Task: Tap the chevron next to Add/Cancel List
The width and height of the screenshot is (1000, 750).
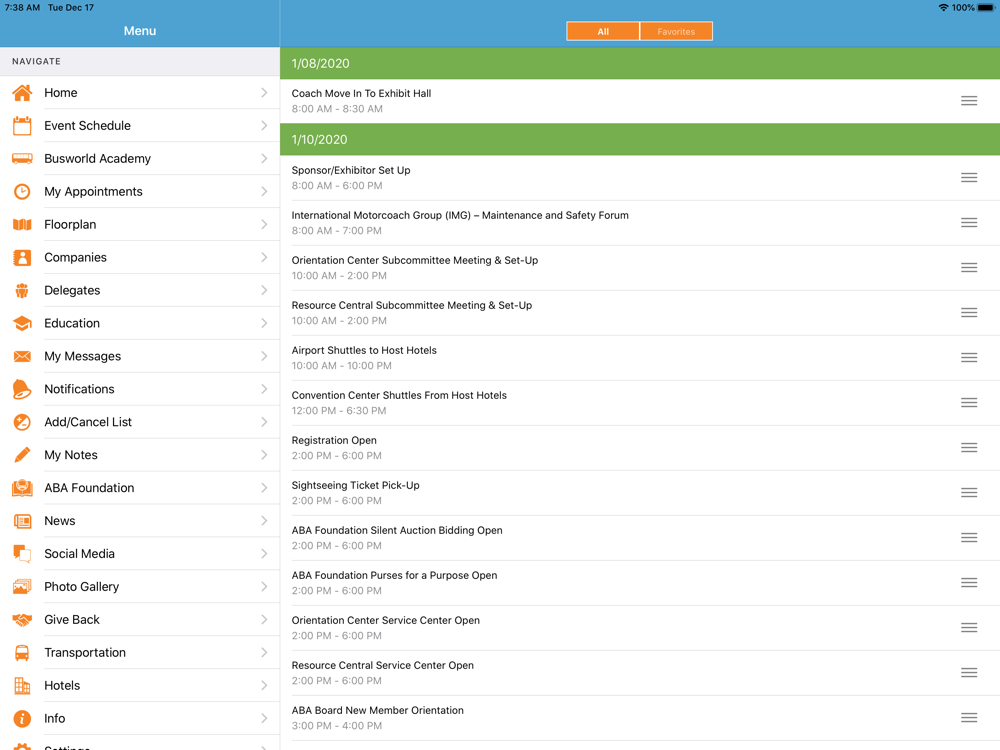Action: click(264, 422)
